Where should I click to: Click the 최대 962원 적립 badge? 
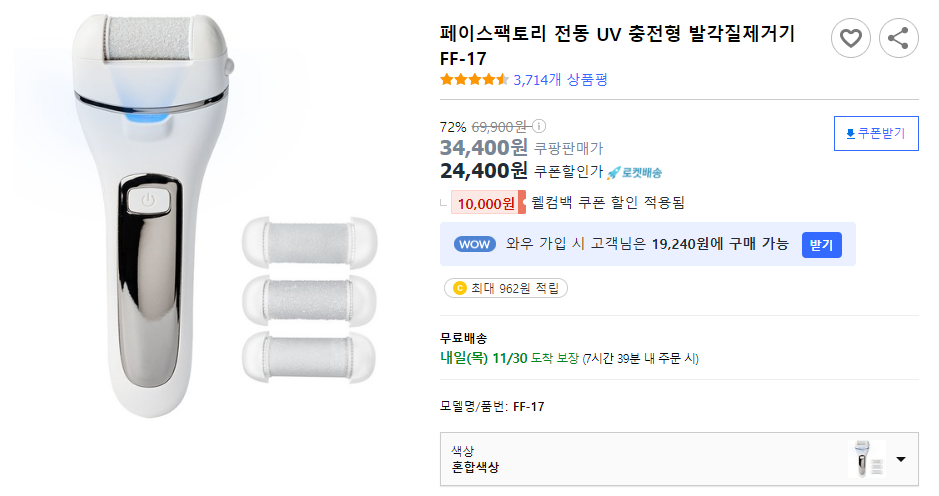[x=506, y=288]
